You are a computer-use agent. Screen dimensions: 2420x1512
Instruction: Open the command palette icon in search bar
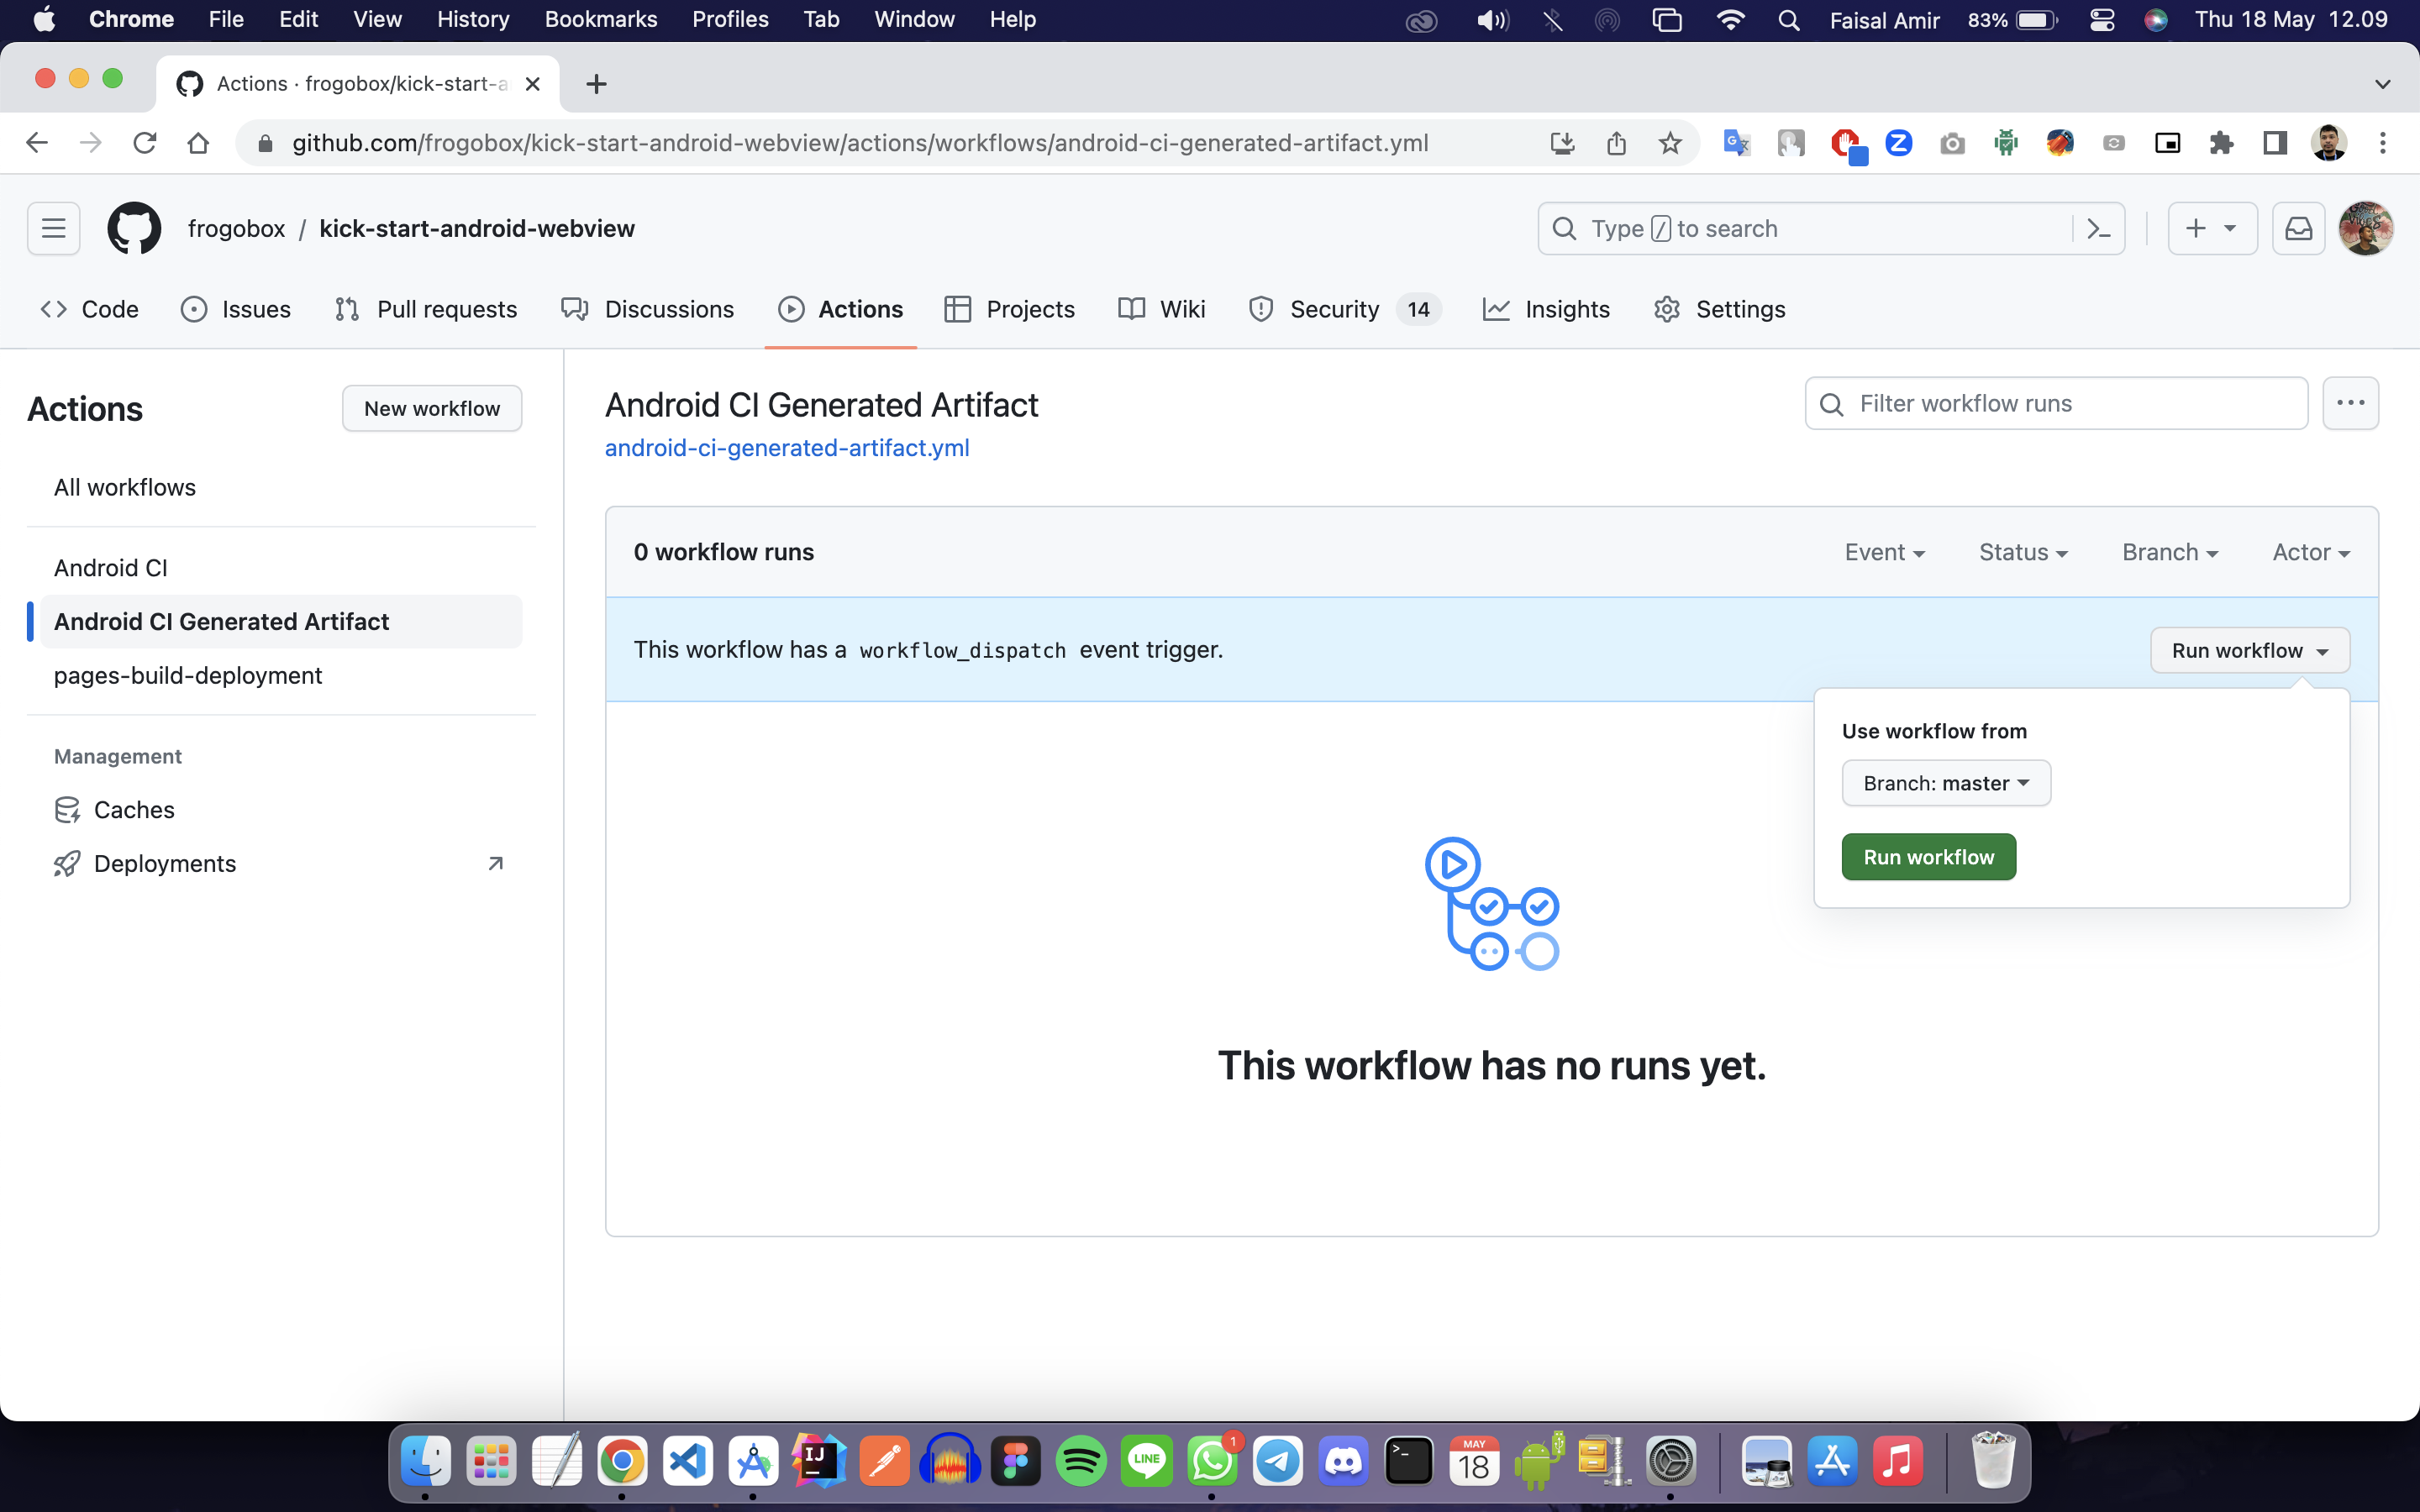[x=2098, y=228]
